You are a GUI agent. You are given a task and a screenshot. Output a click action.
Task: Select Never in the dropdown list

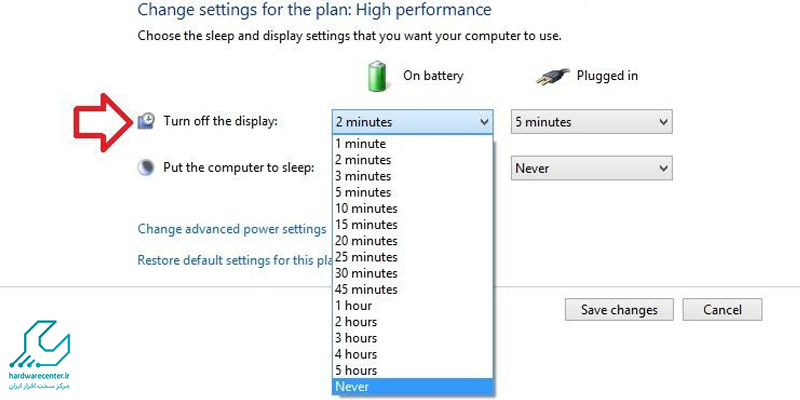412,387
